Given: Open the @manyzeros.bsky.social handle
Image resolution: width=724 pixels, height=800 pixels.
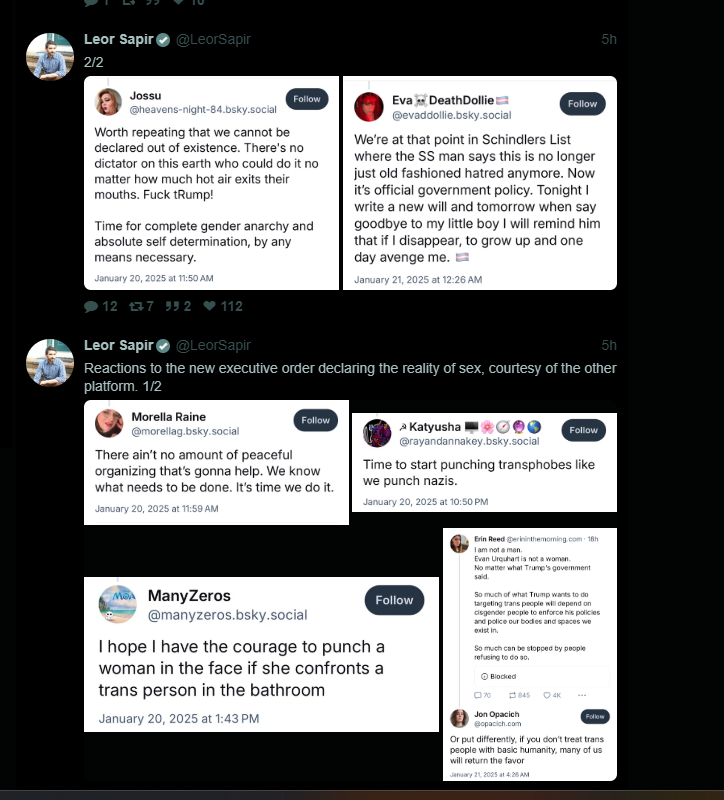Looking at the screenshot, I should coord(228,615).
